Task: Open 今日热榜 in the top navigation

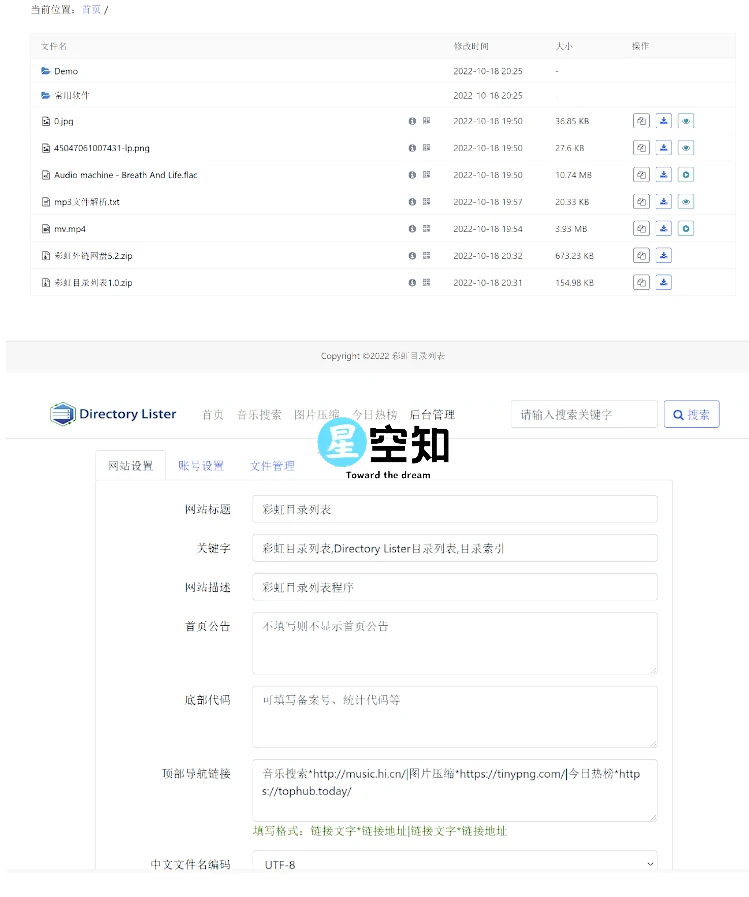Action: (374, 414)
